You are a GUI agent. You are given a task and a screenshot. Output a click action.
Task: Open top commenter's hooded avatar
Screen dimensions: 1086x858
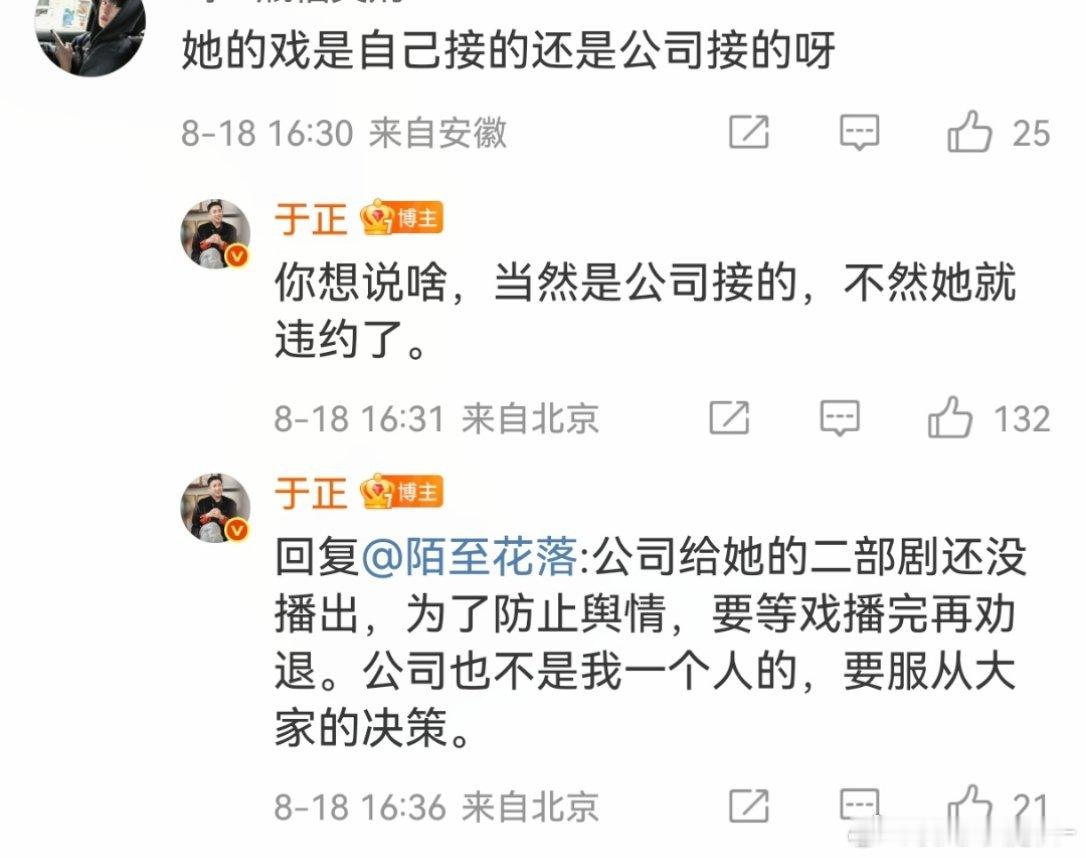[91, 36]
